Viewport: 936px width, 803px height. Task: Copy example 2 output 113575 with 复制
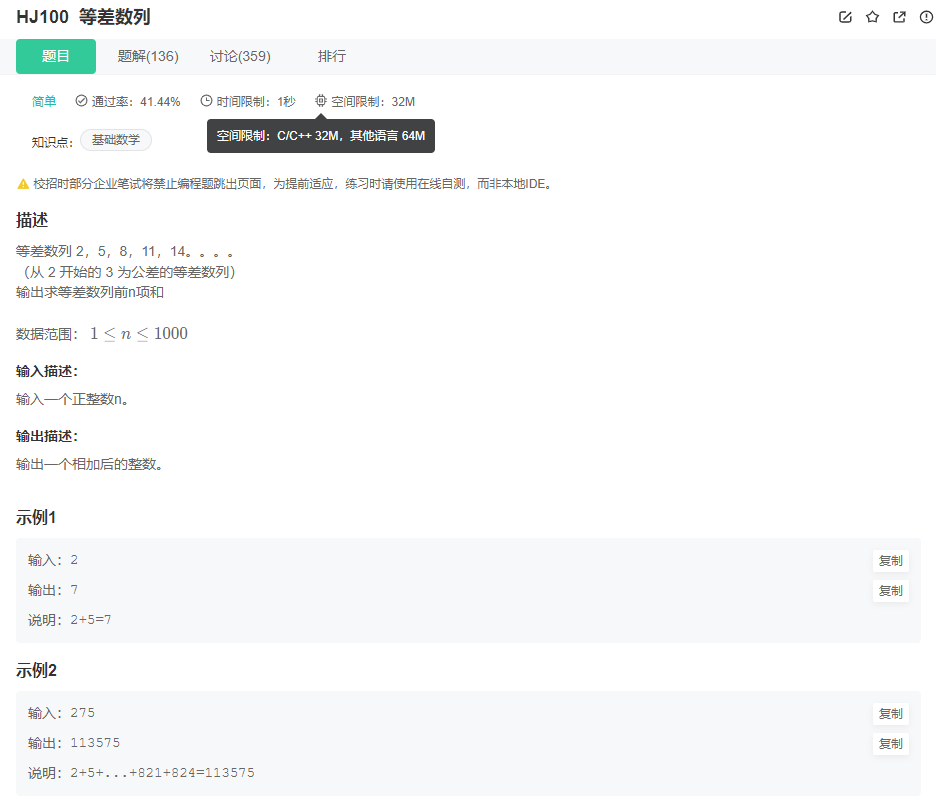(x=890, y=743)
